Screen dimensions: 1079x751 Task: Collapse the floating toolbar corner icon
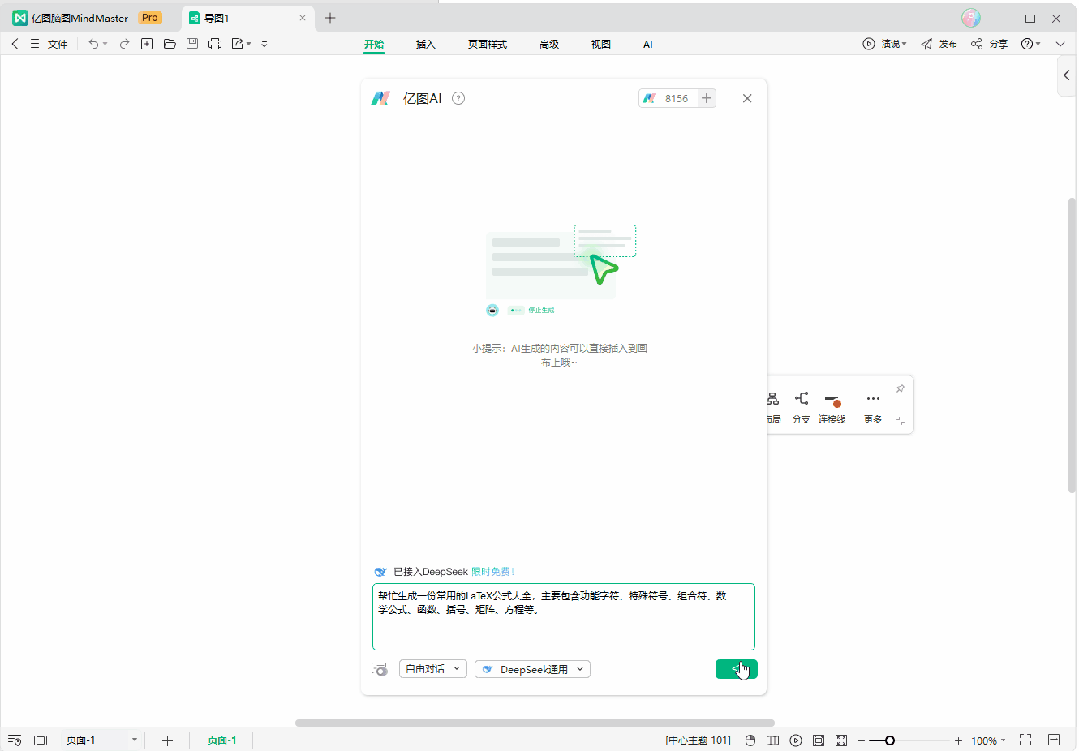pos(901,420)
